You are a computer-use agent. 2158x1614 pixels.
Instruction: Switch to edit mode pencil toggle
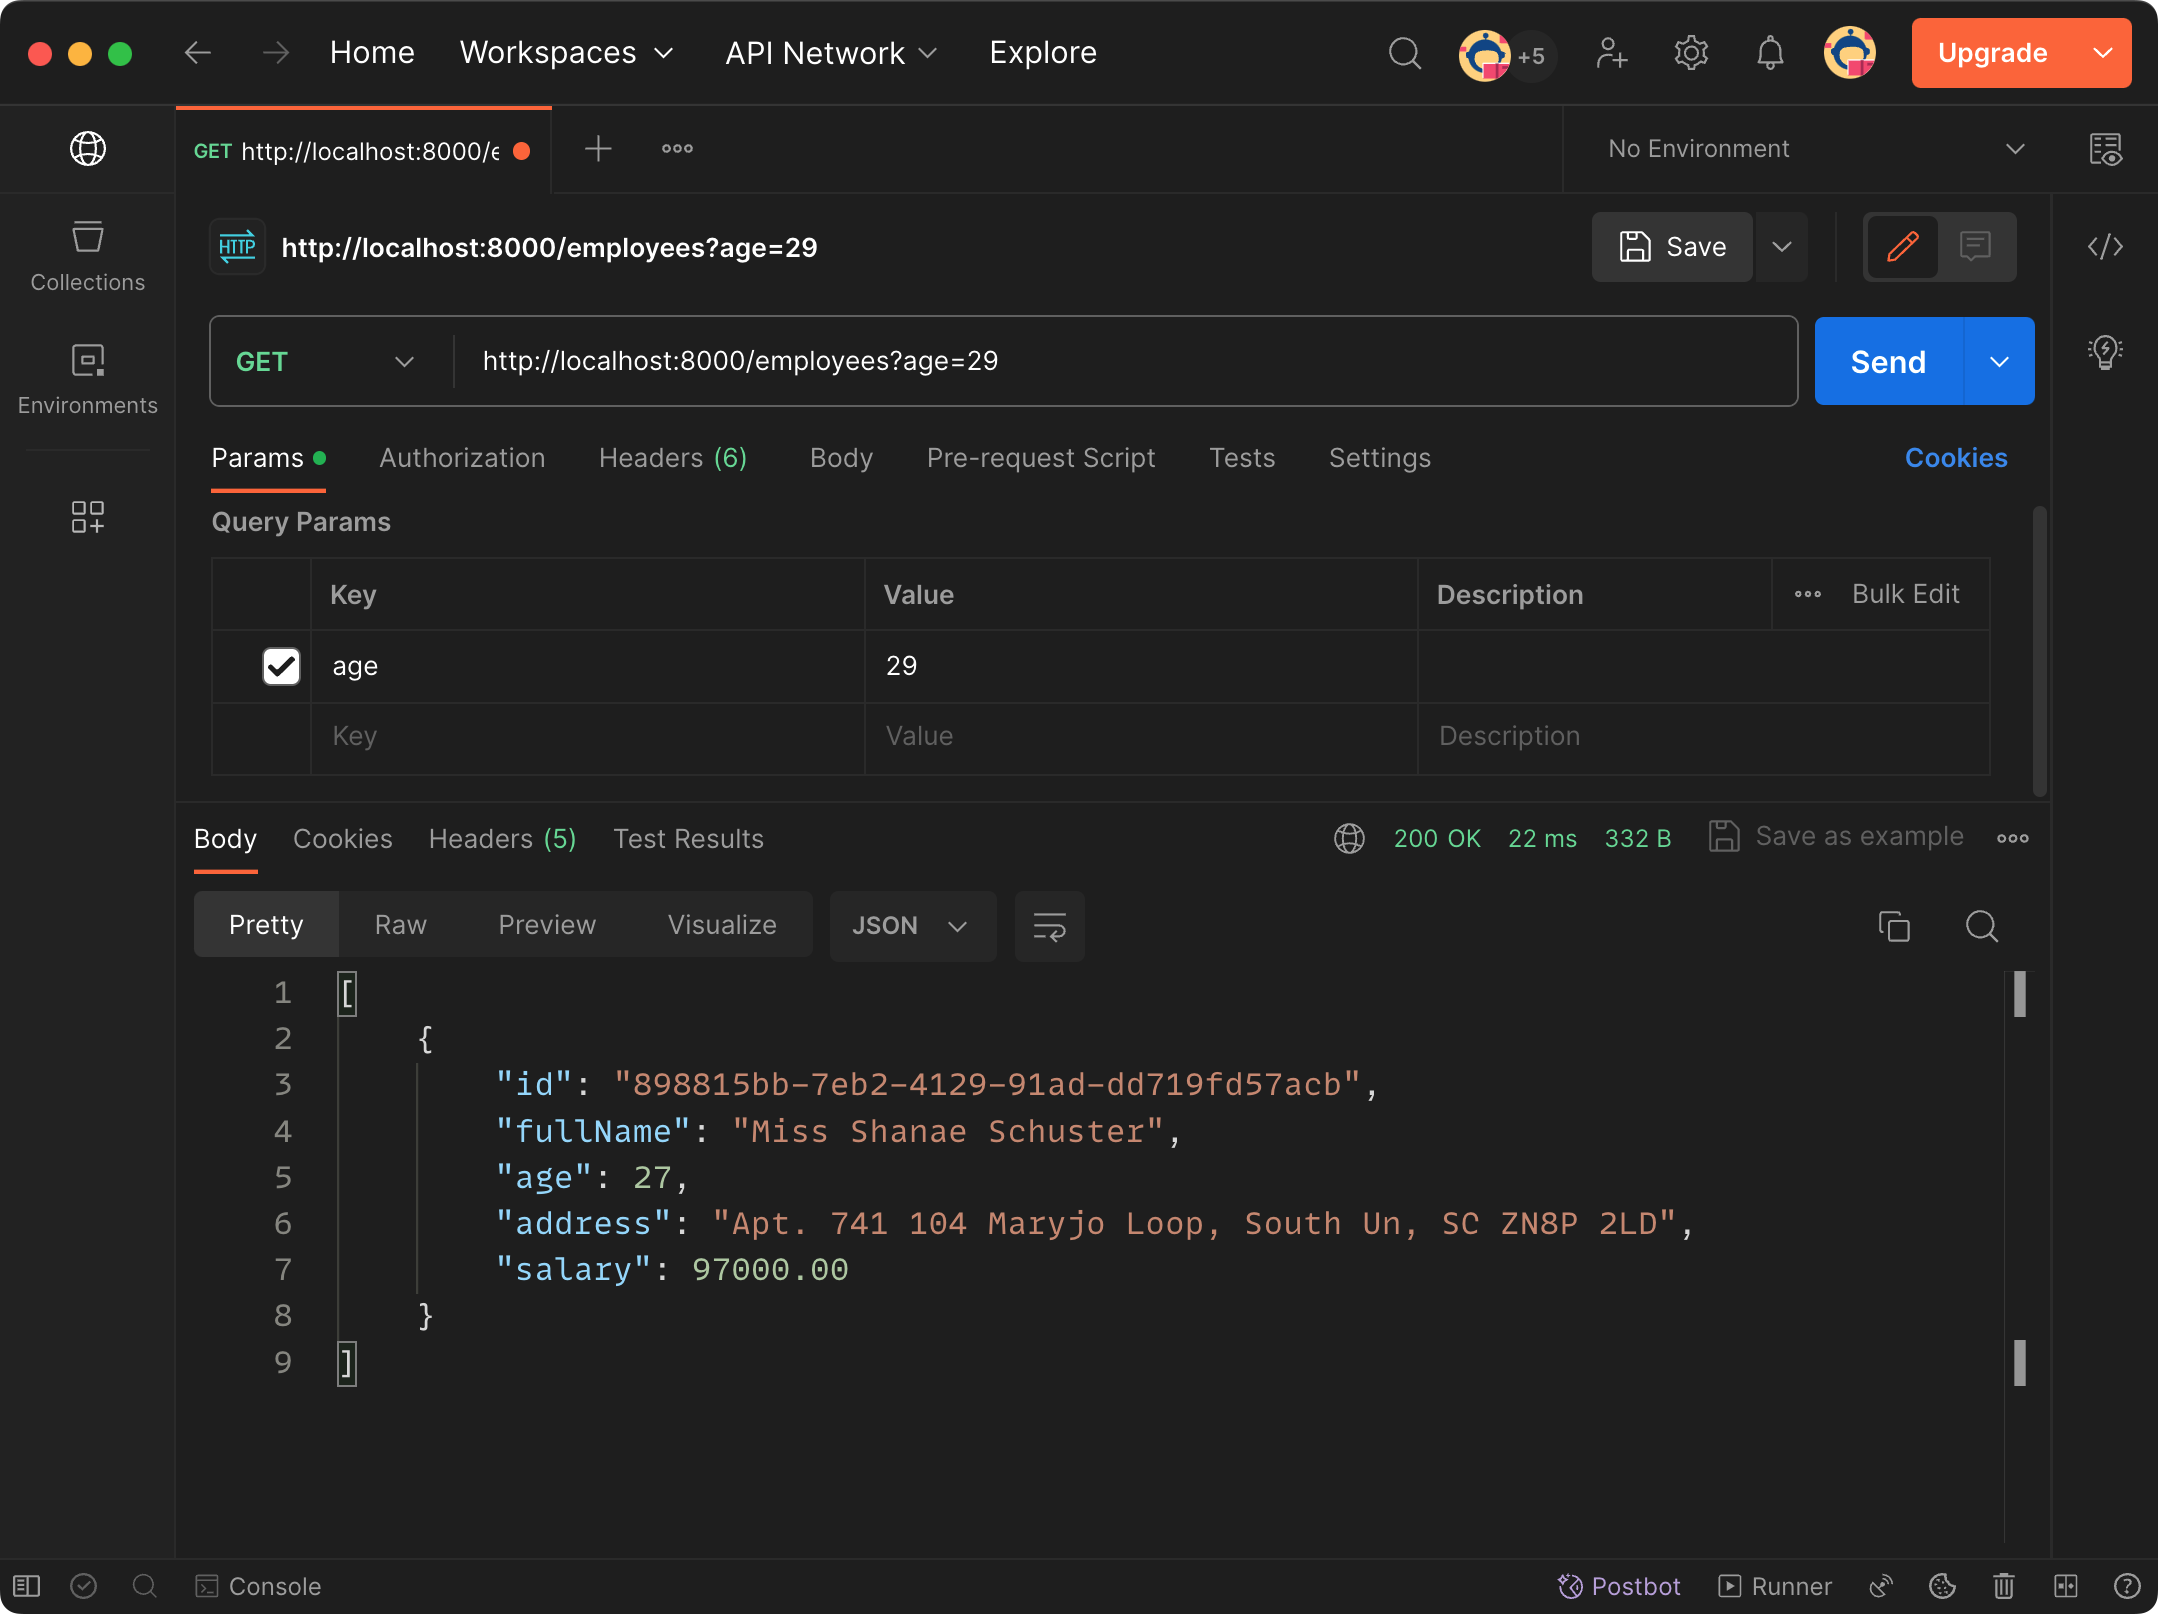[x=1902, y=247]
